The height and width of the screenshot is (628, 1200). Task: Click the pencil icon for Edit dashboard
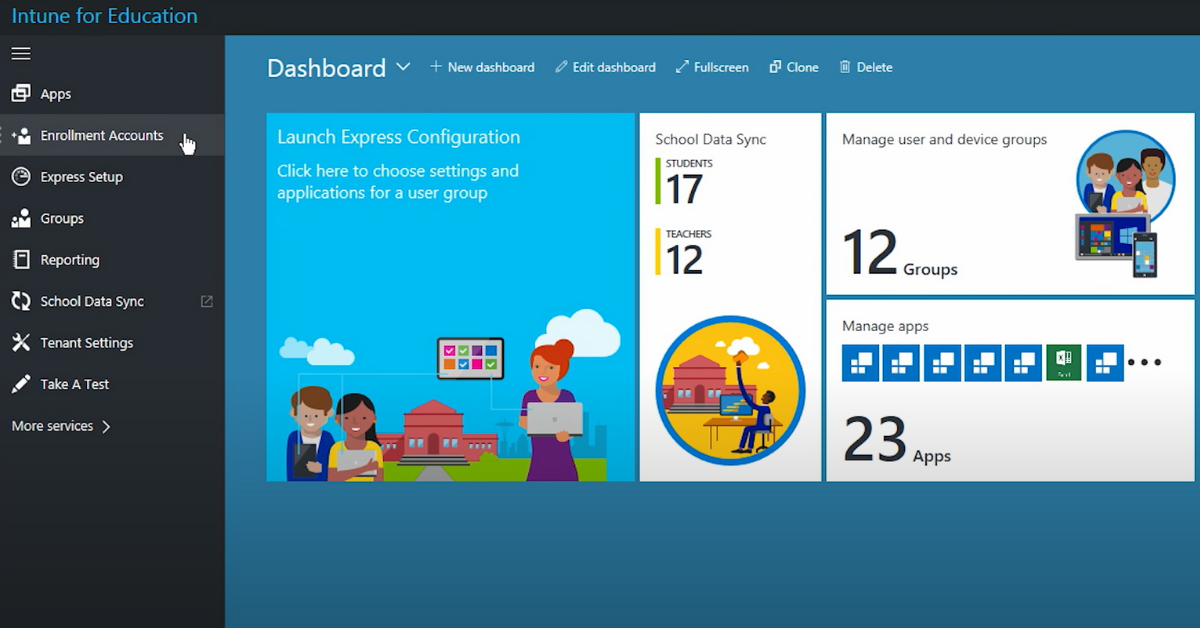(x=561, y=67)
